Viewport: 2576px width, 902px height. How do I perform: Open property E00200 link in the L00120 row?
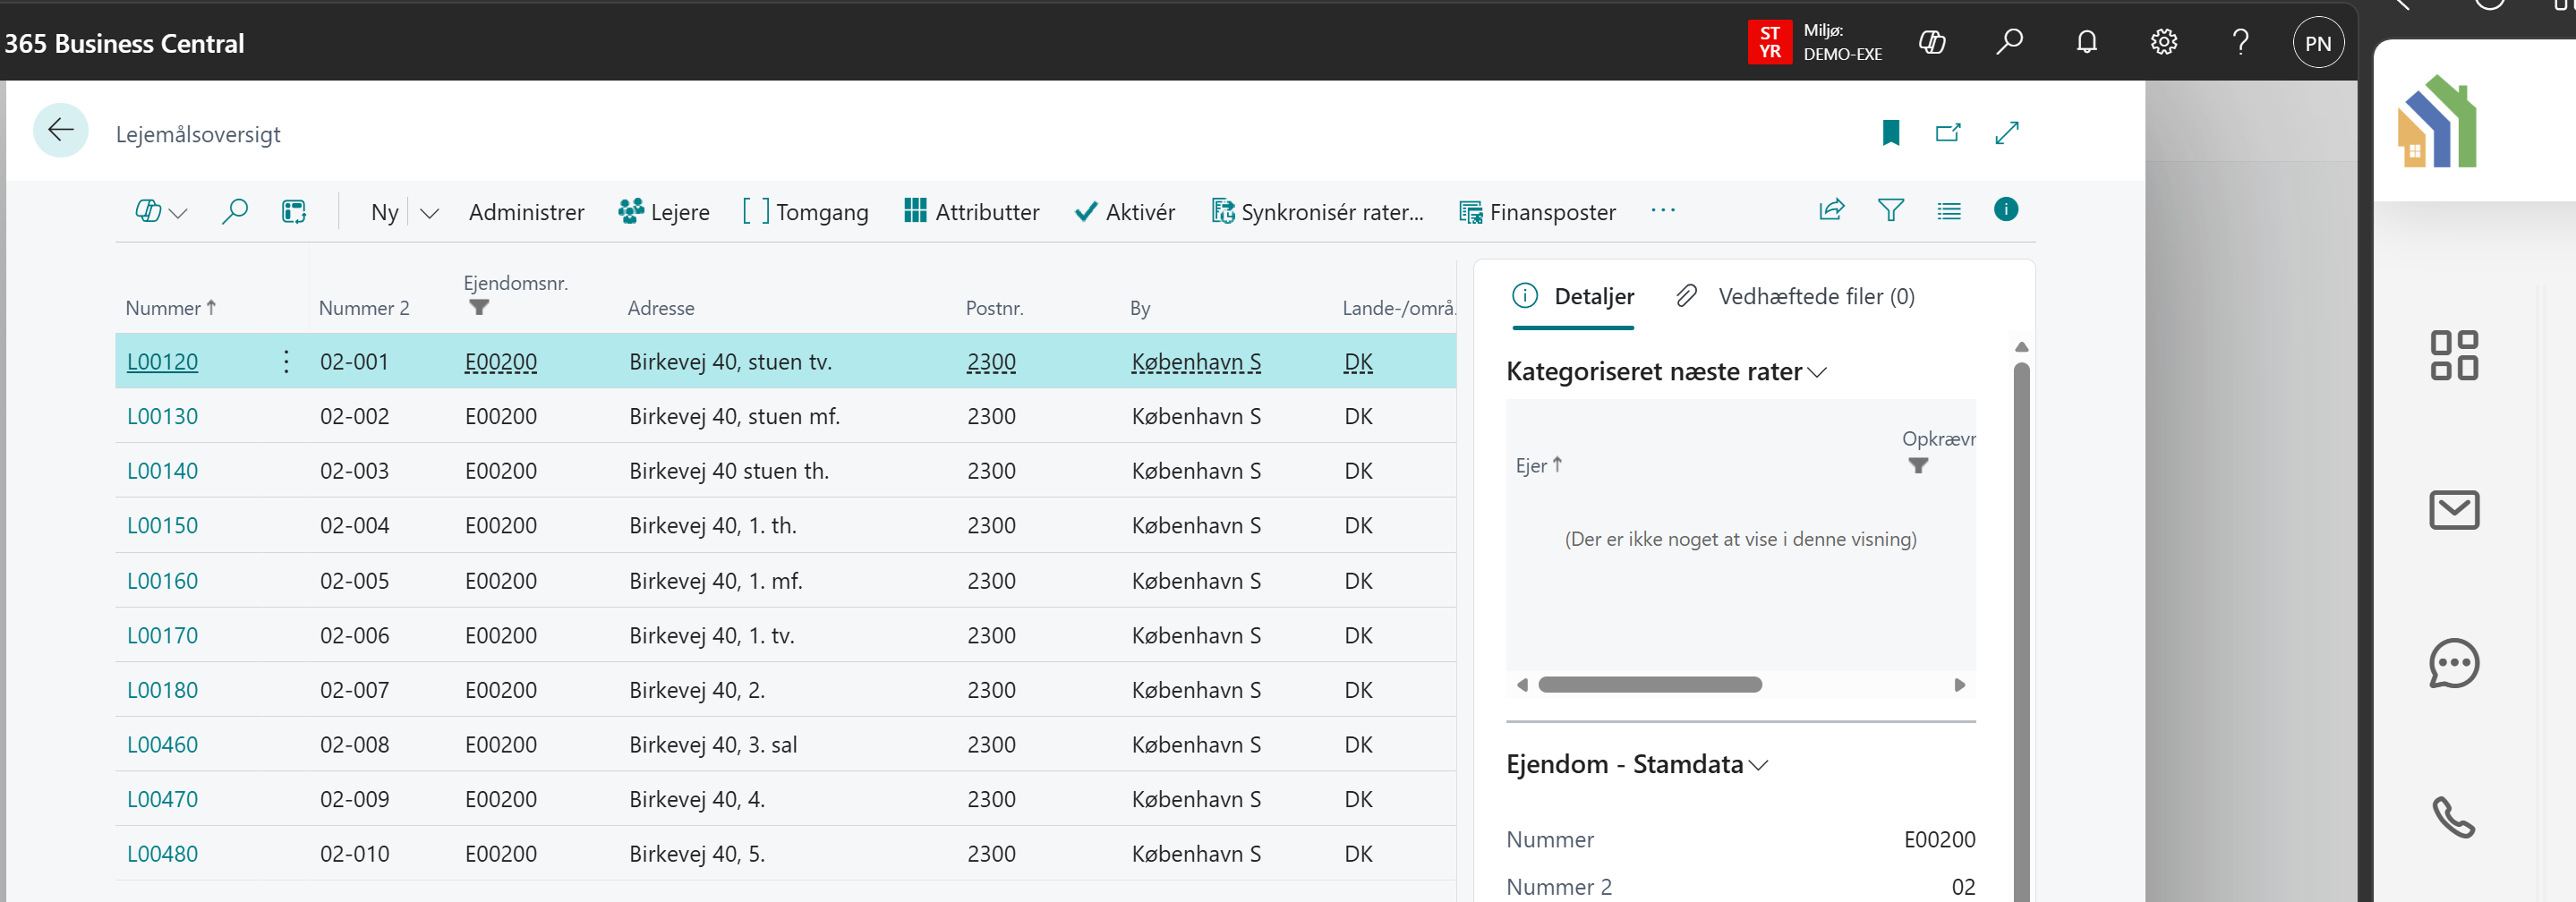click(501, 361)
